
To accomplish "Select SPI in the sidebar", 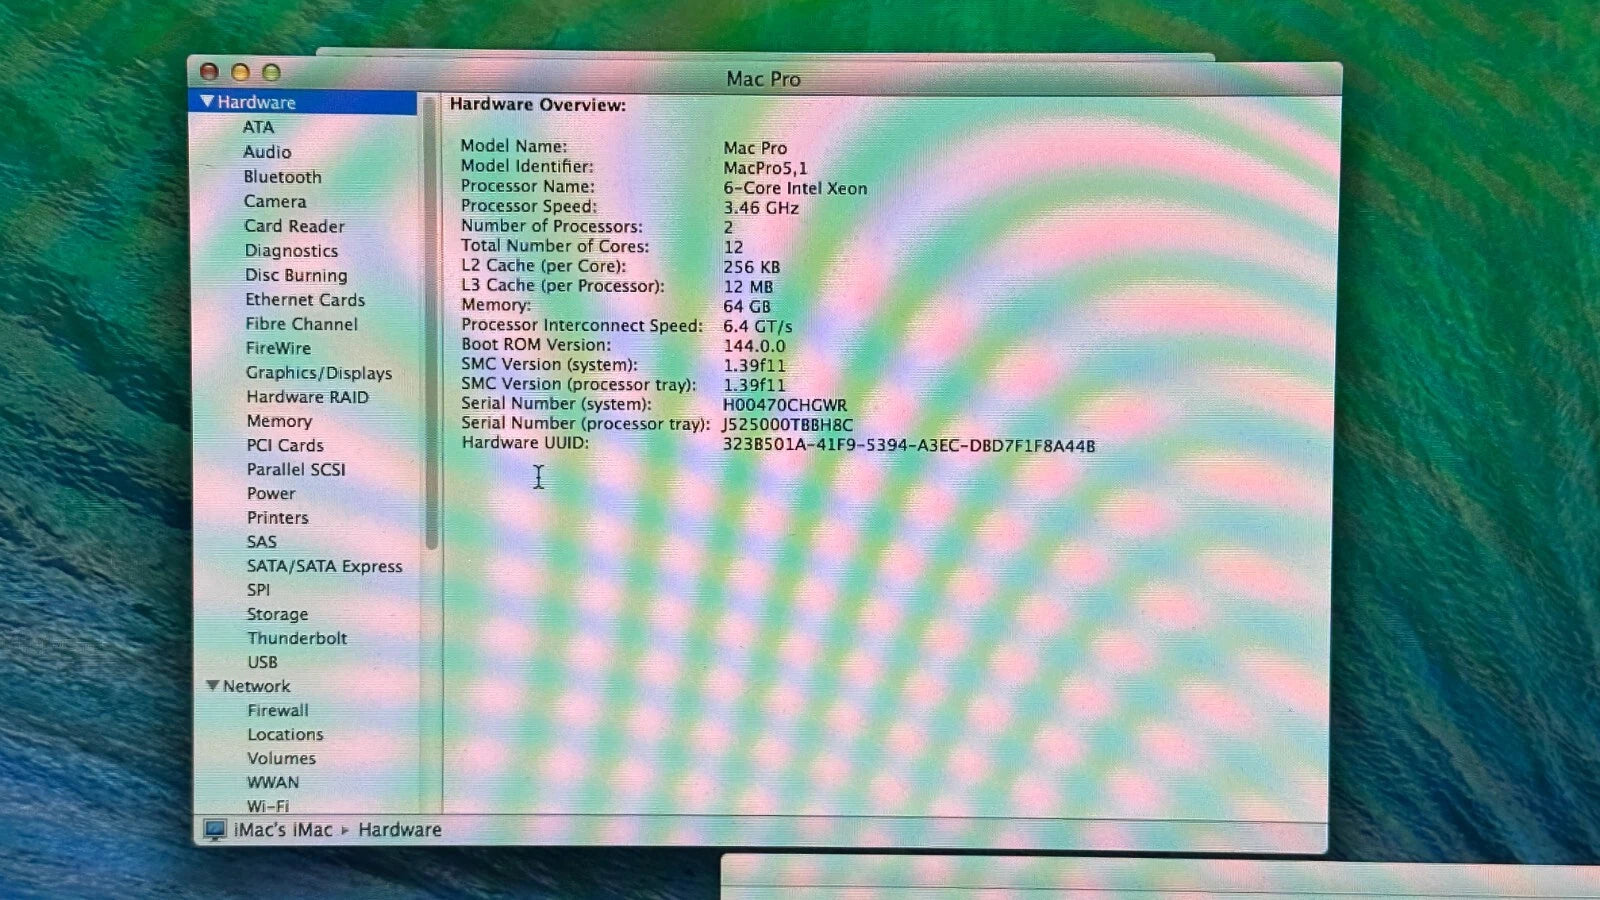I will point(258,590).
